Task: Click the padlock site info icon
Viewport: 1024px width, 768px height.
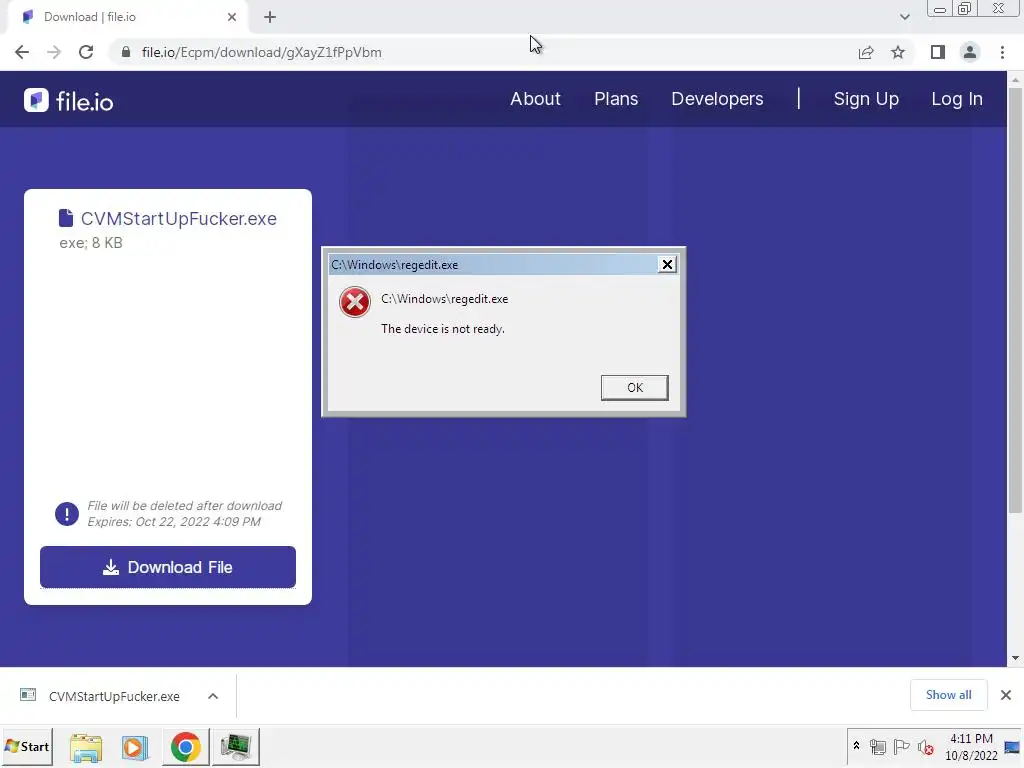Action: pyautogui.click(x=126, y=52)
